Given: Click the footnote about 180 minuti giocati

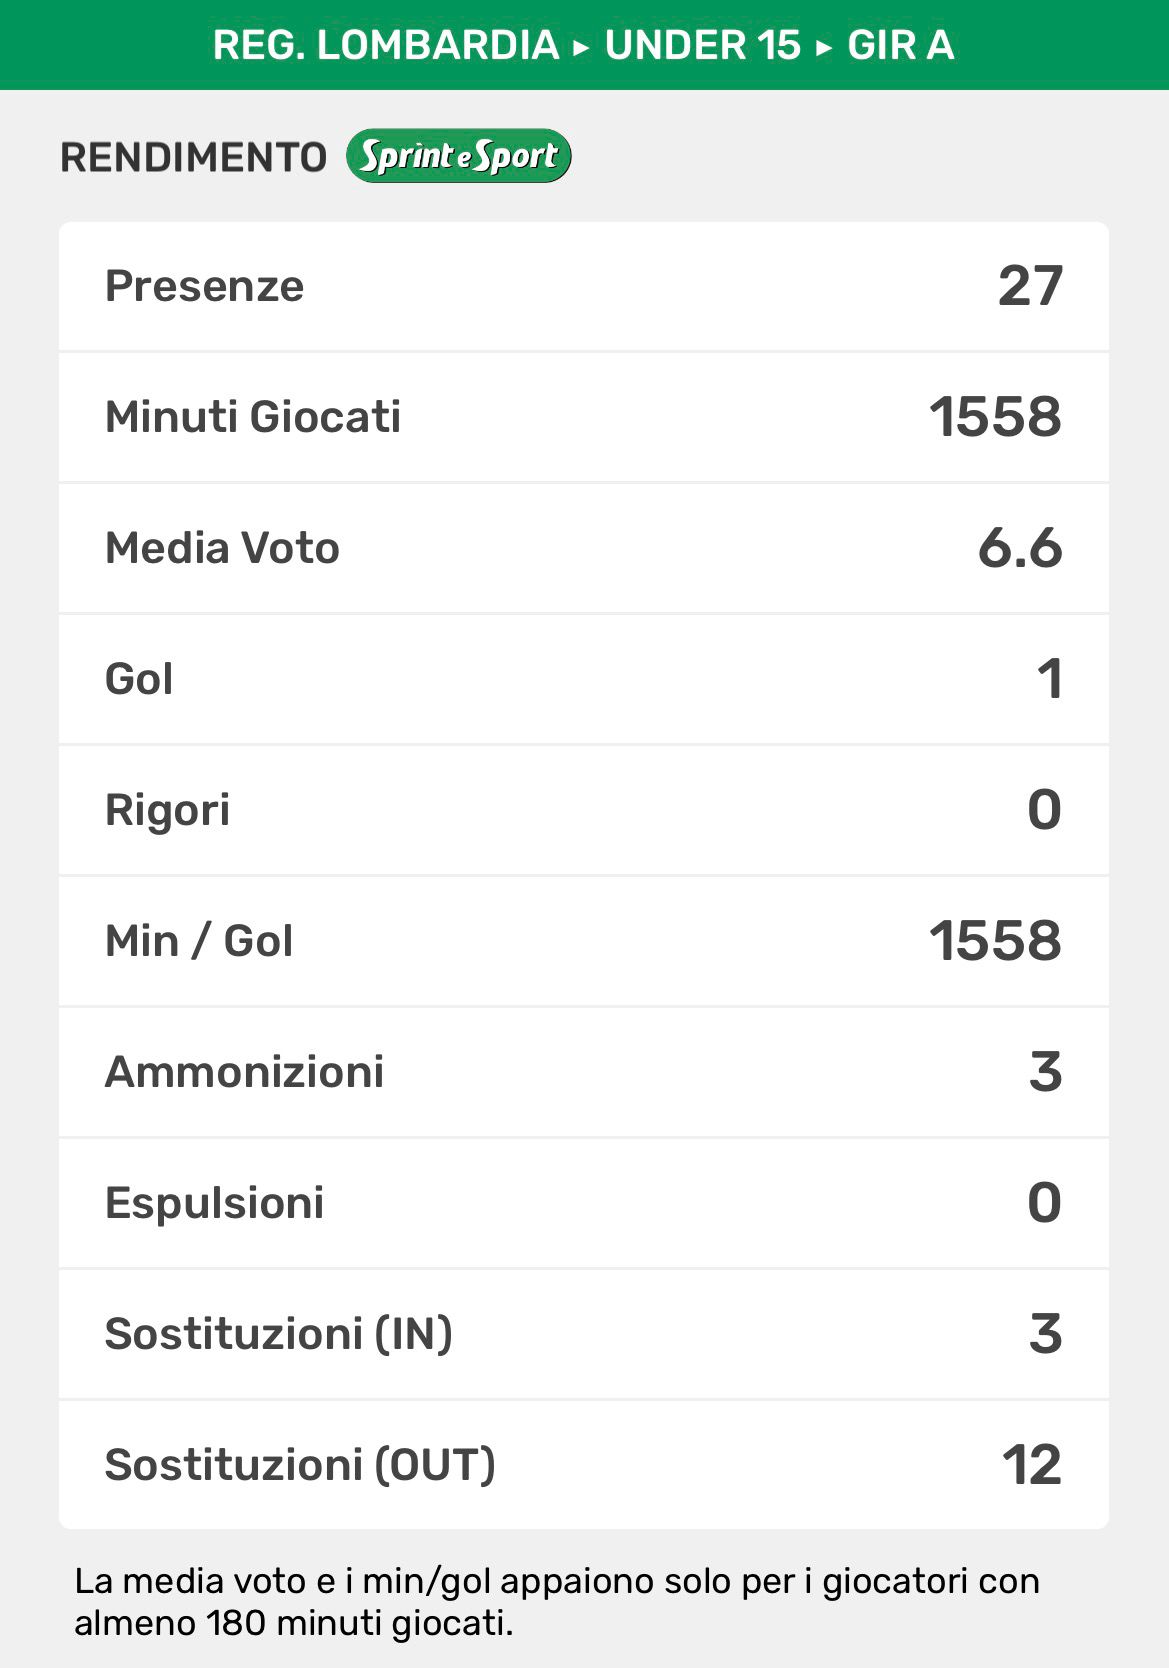Looking at the screenshot, I should tap(556, 1601).
